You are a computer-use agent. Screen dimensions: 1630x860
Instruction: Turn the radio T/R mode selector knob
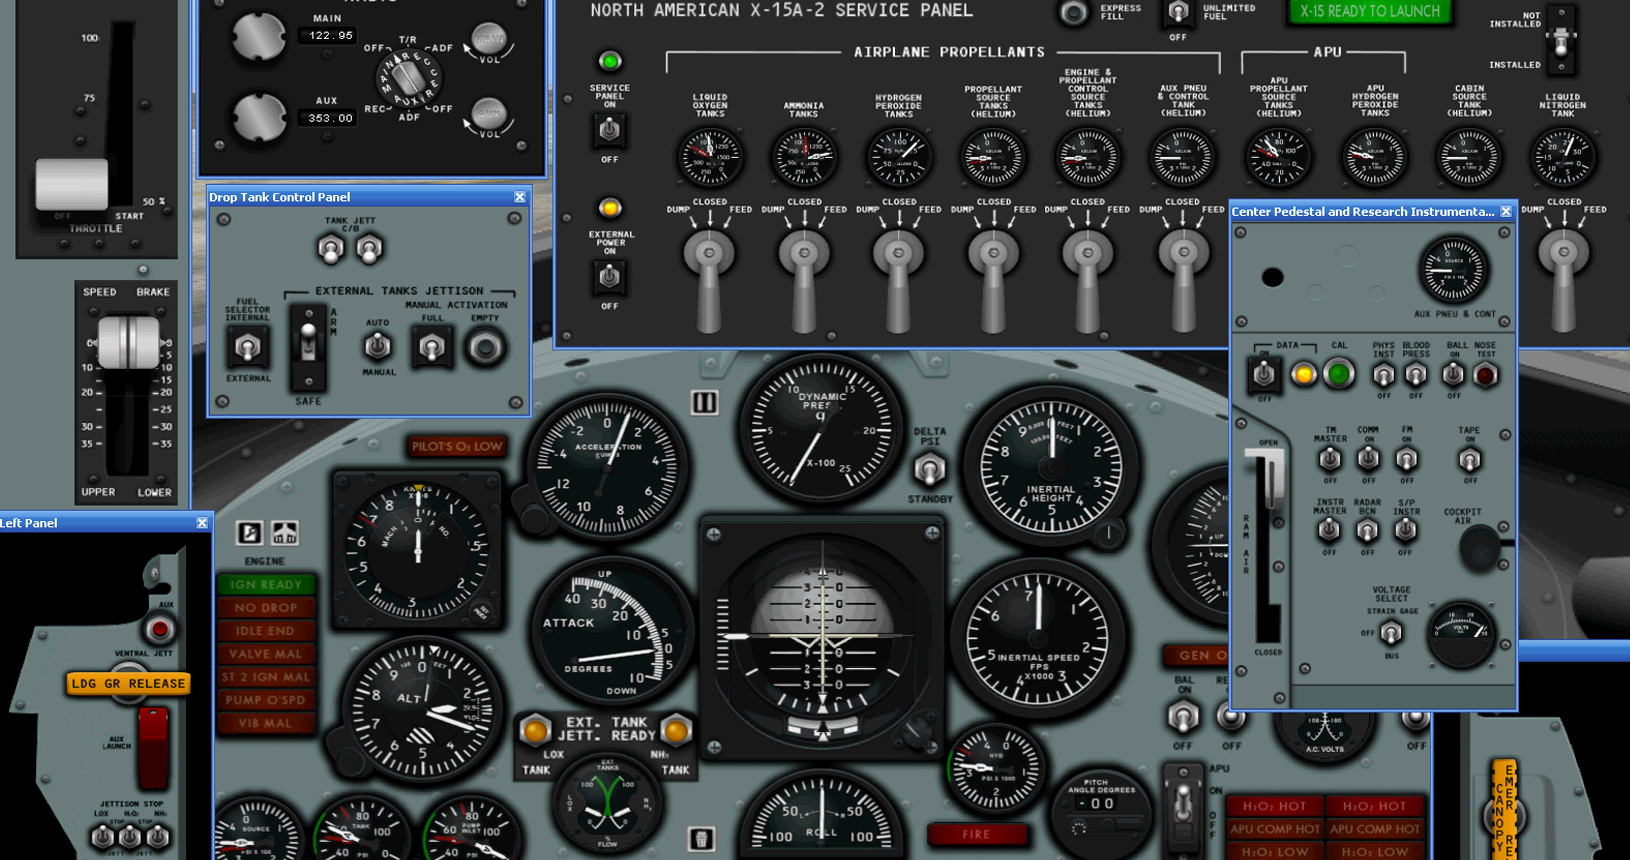(407, 77)
